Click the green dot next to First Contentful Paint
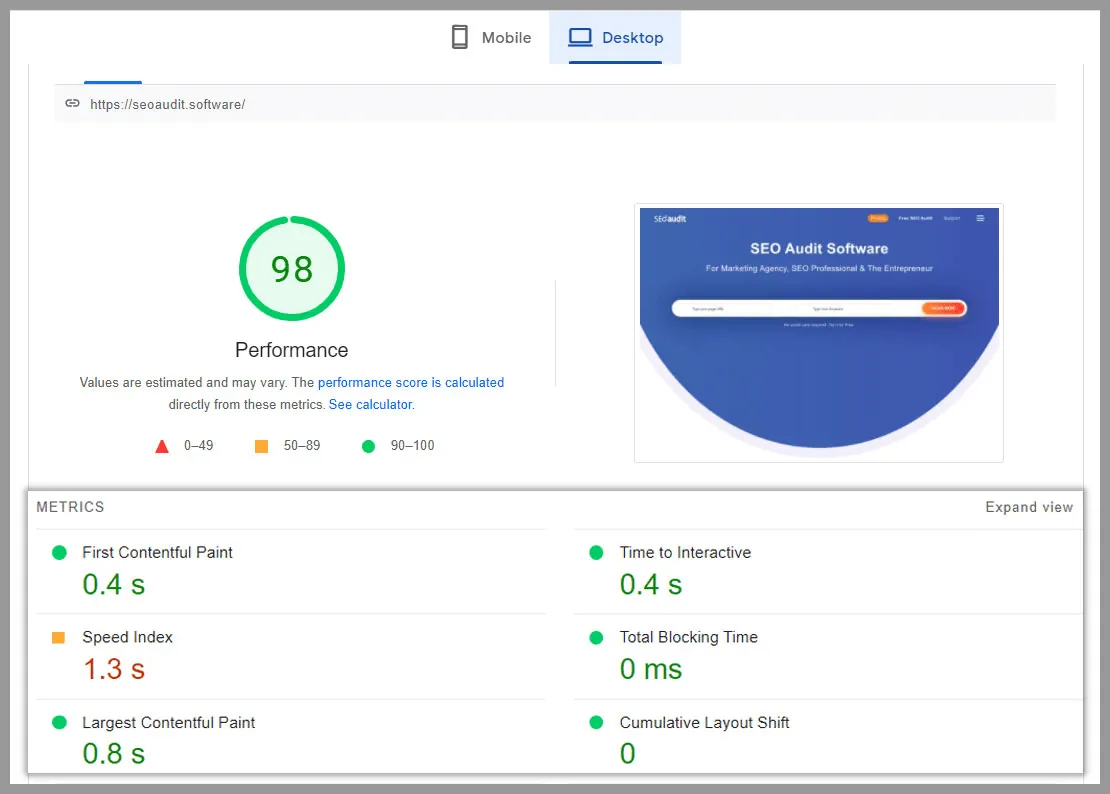Screen dimensions: 1110x794 (x=59, y=553)
